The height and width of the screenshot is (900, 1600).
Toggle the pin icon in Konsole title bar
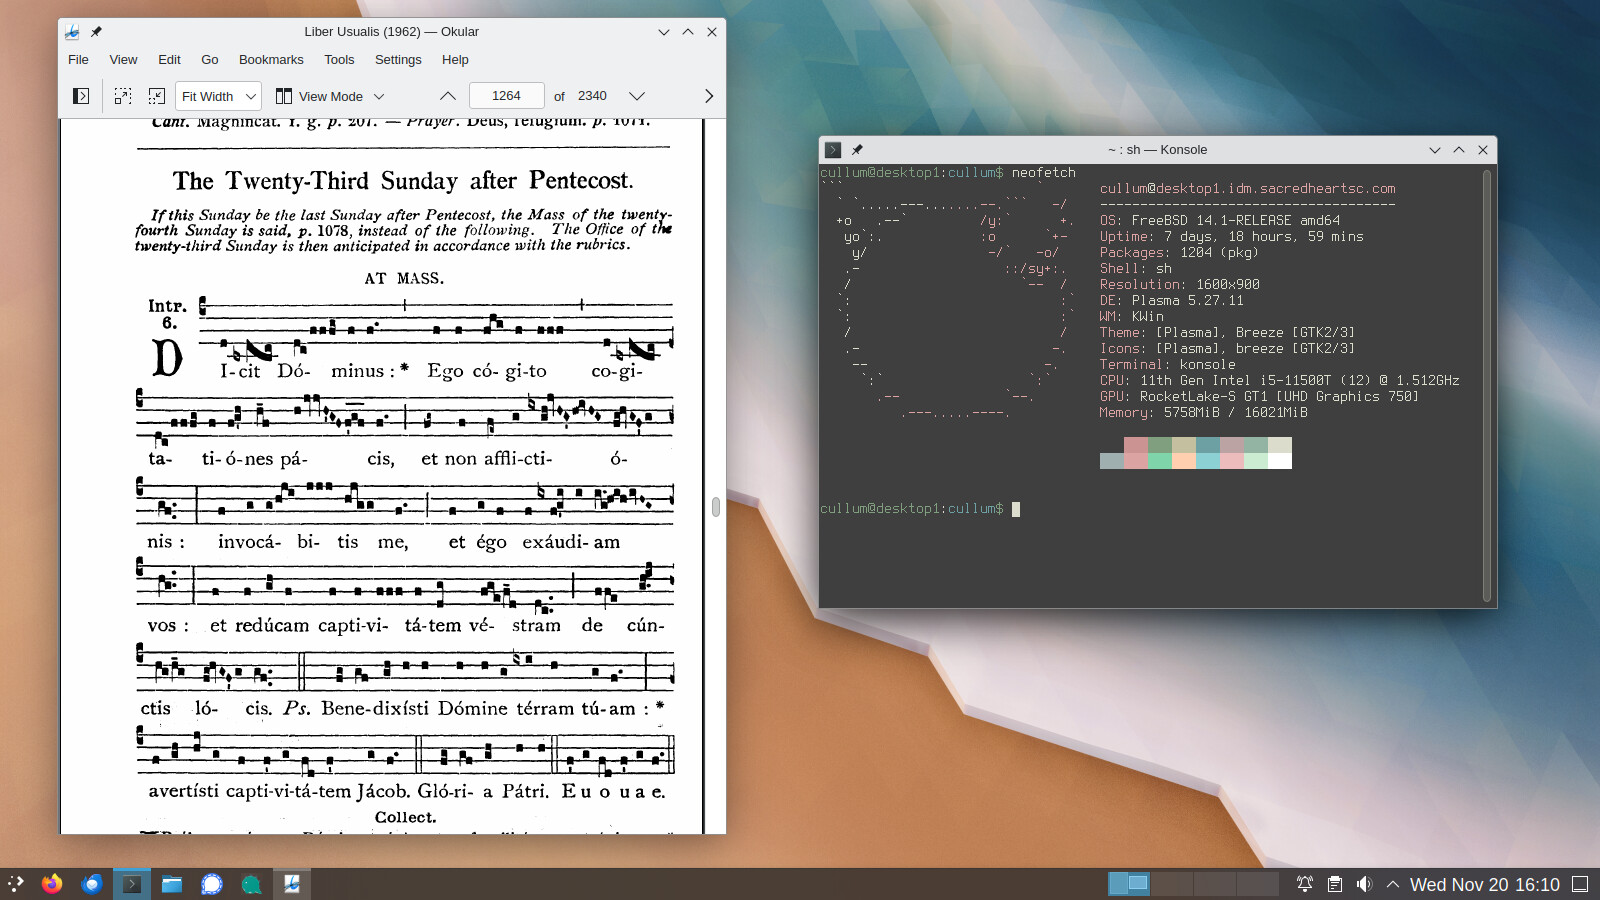pyautogui.click(x=857, y=150)
